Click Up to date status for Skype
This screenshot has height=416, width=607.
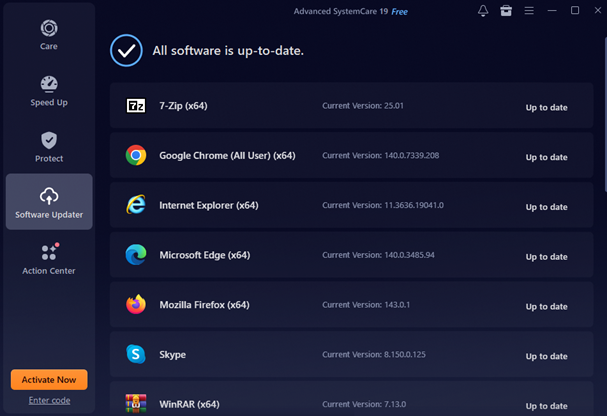click(x=546, y=356)
